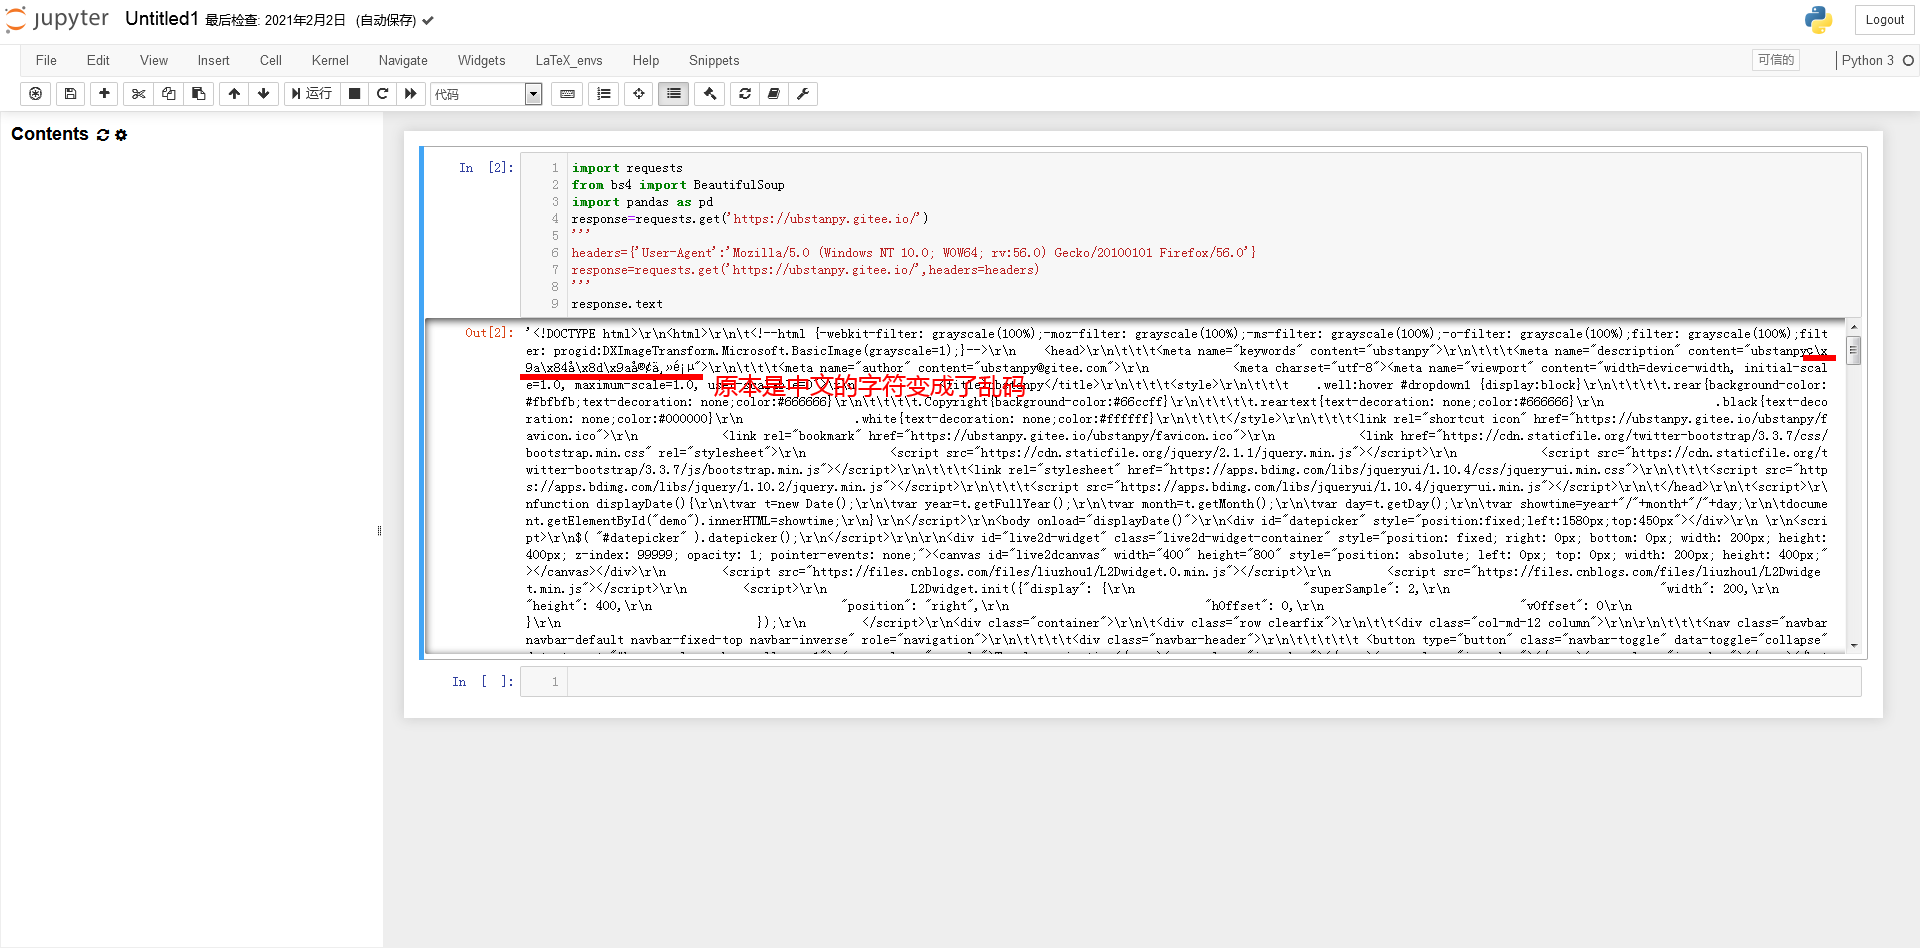The image size is (1920, 948).
Task: Click the import pandas as pd line
Action: click(642, 202)
